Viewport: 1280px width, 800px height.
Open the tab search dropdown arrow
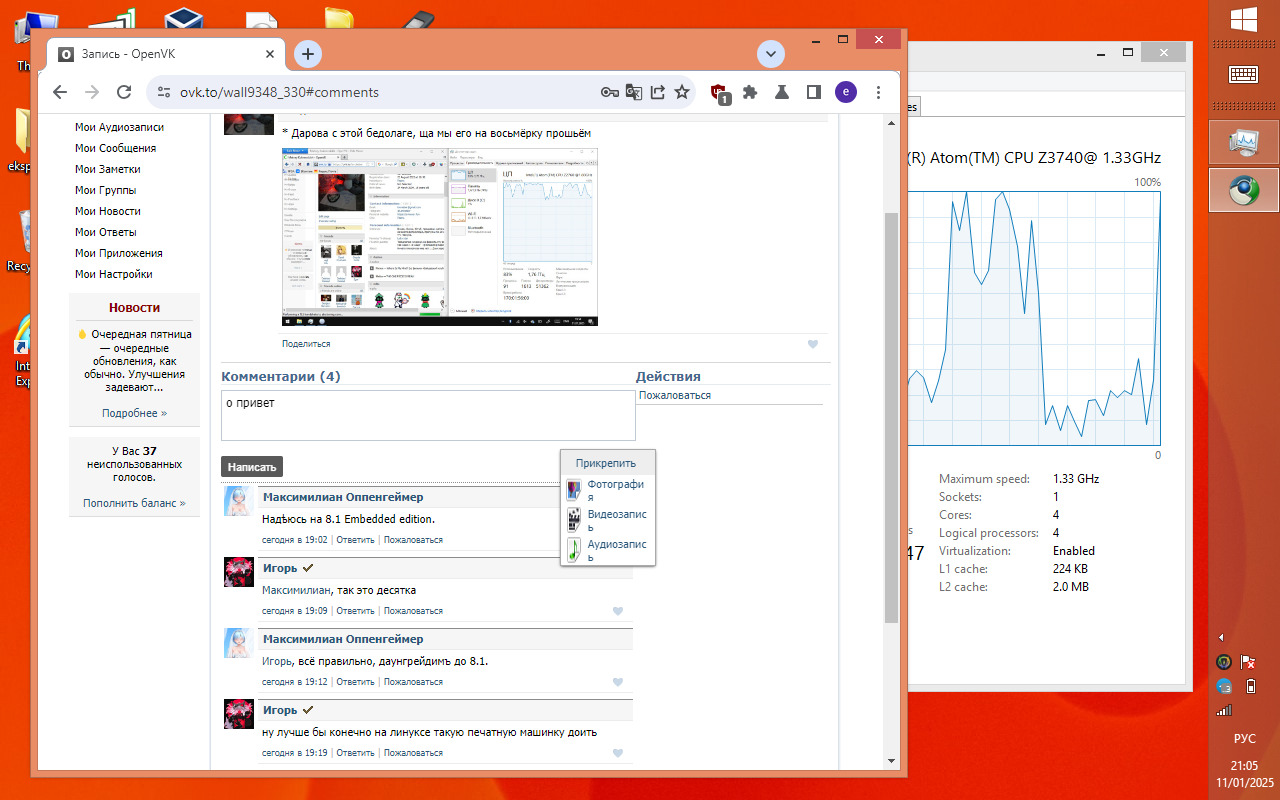coord(770,54)
